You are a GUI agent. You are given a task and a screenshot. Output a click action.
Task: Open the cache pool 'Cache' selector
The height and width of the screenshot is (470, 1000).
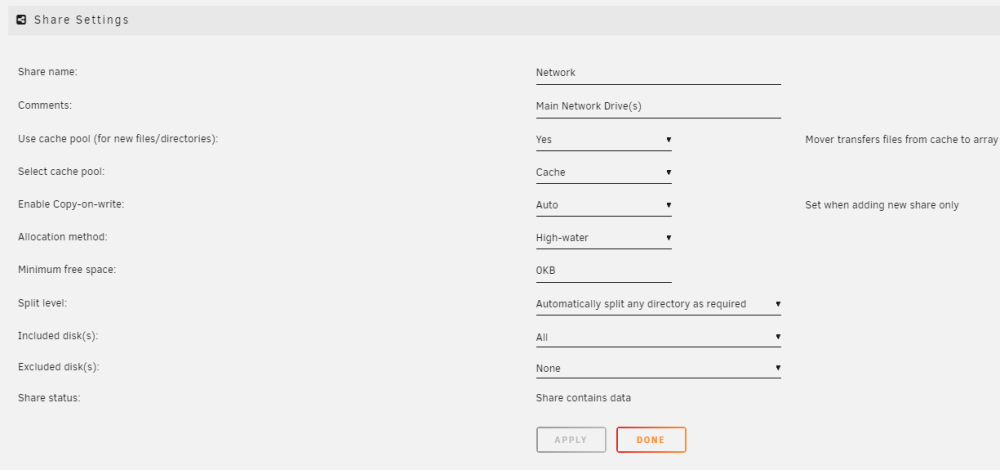[x=603, y=173]
